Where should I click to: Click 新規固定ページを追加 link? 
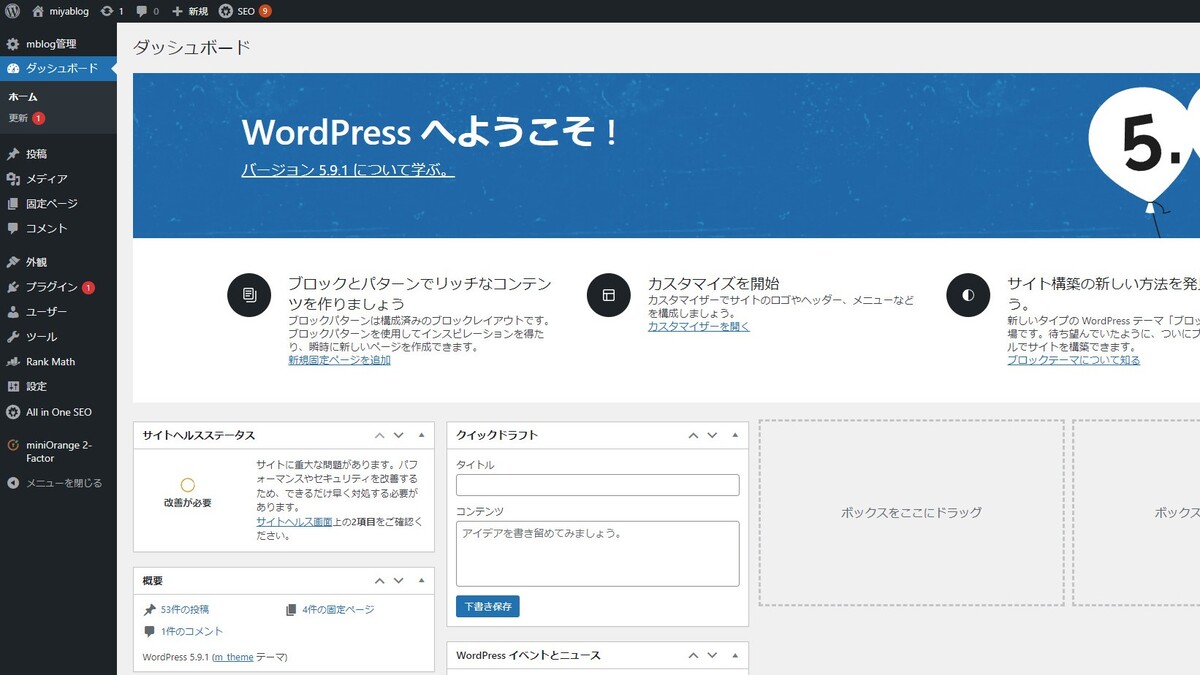[339, 360]
